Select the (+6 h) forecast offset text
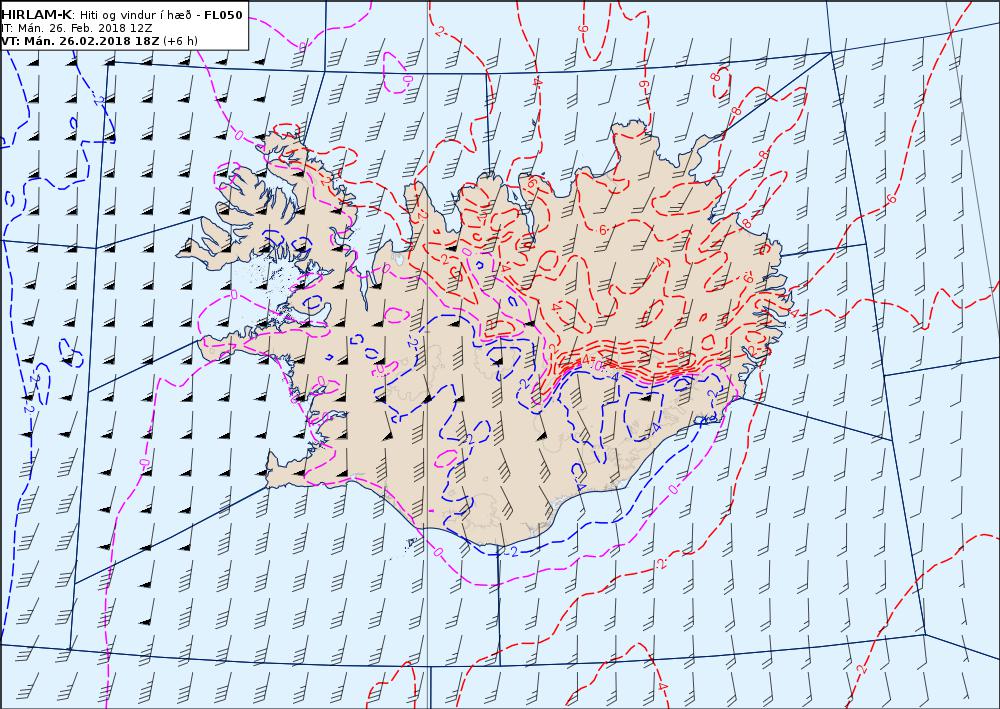The height and width of the screenshot is (709, 1000). (x=180, y=41)
